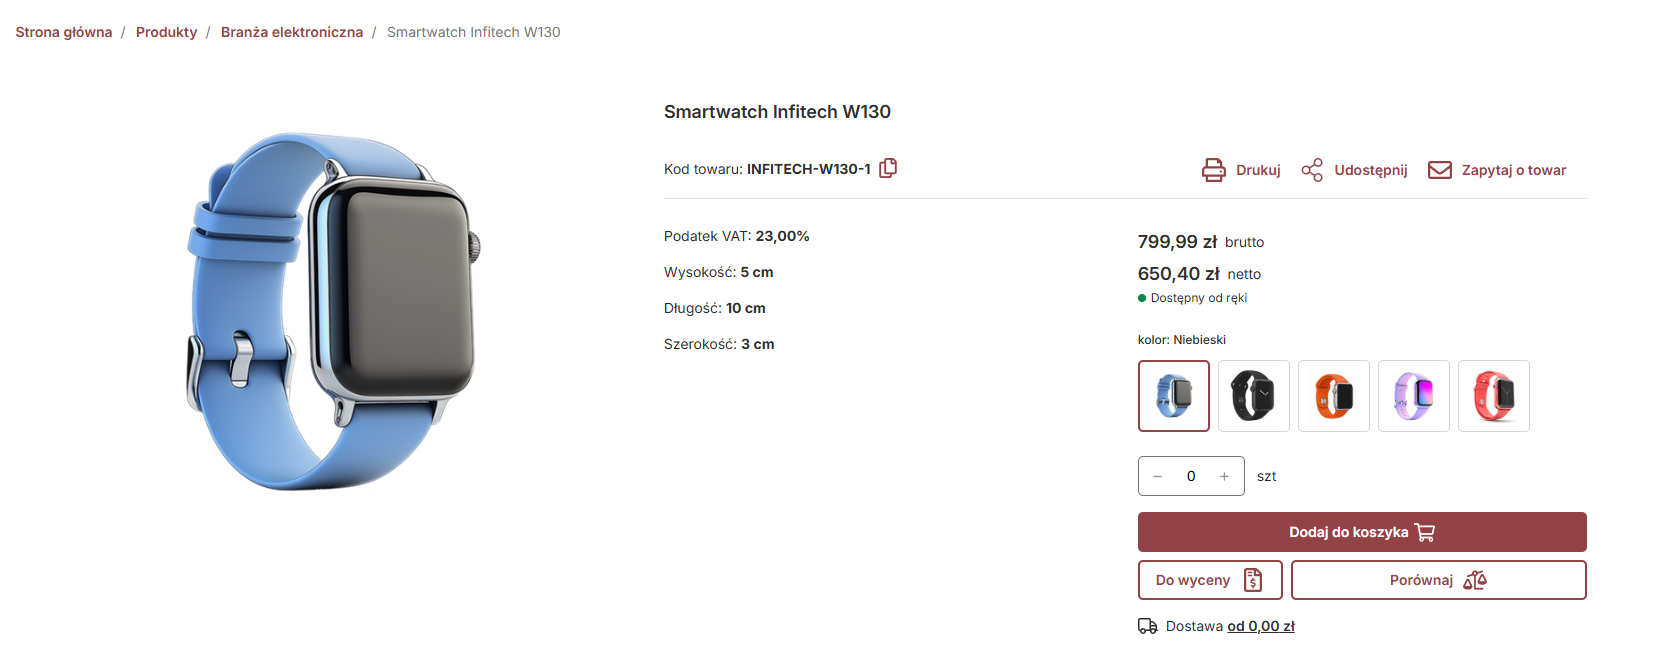Copy the product code INFITECH-W130-1
Screen dimensions: 1662x655
tap(888, 168)
